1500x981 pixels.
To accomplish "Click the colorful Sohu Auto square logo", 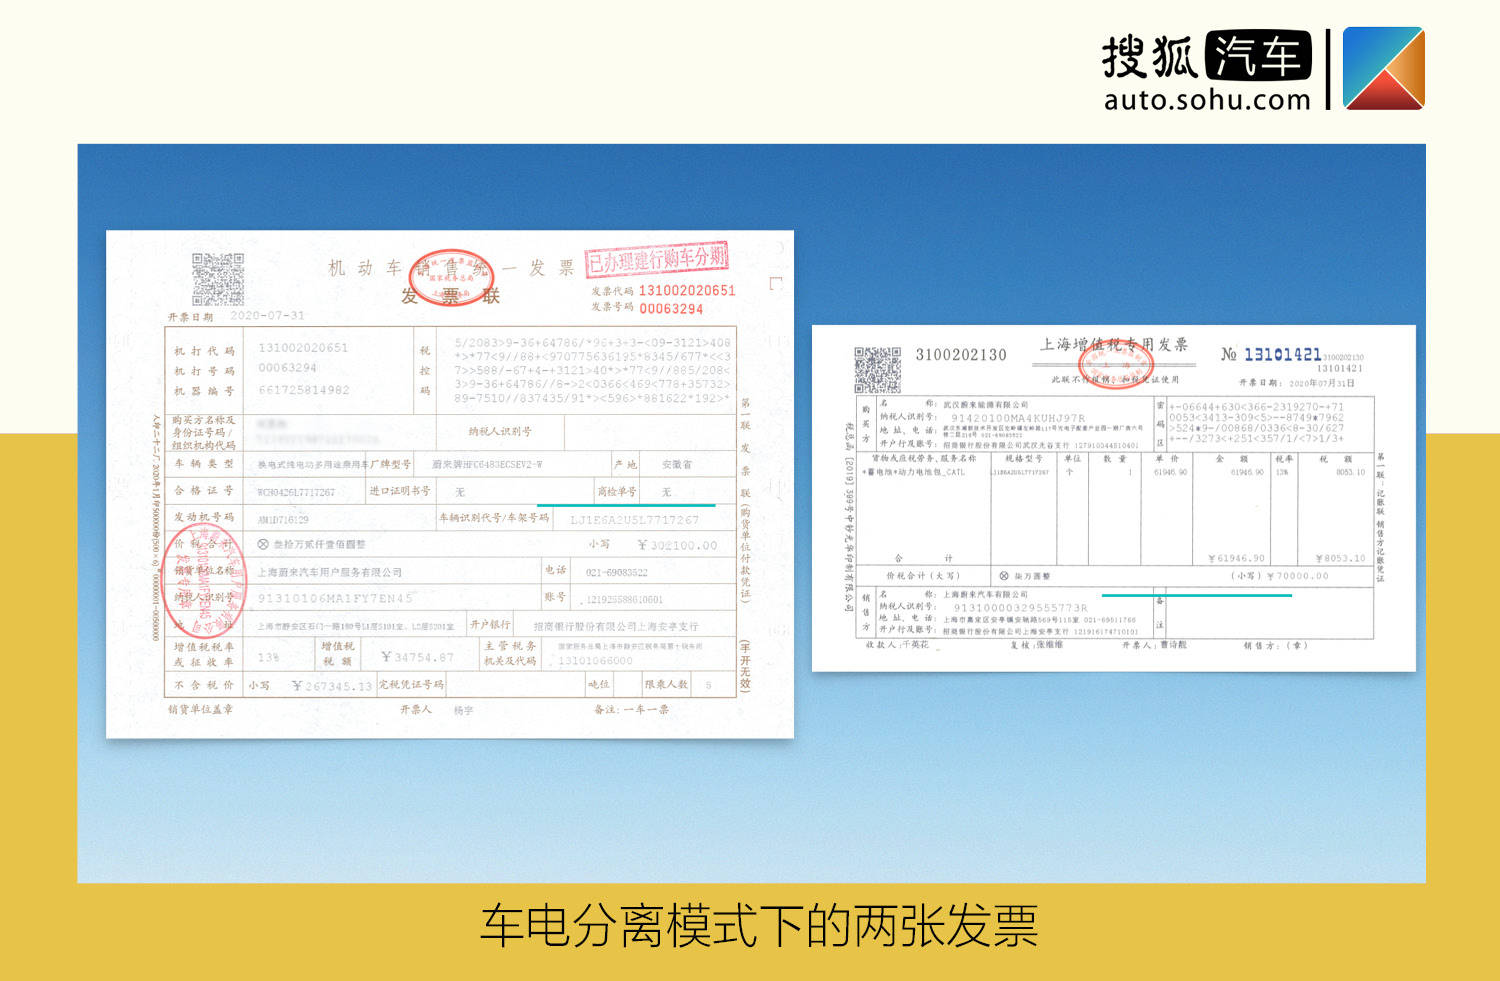I will point(1383,68).
